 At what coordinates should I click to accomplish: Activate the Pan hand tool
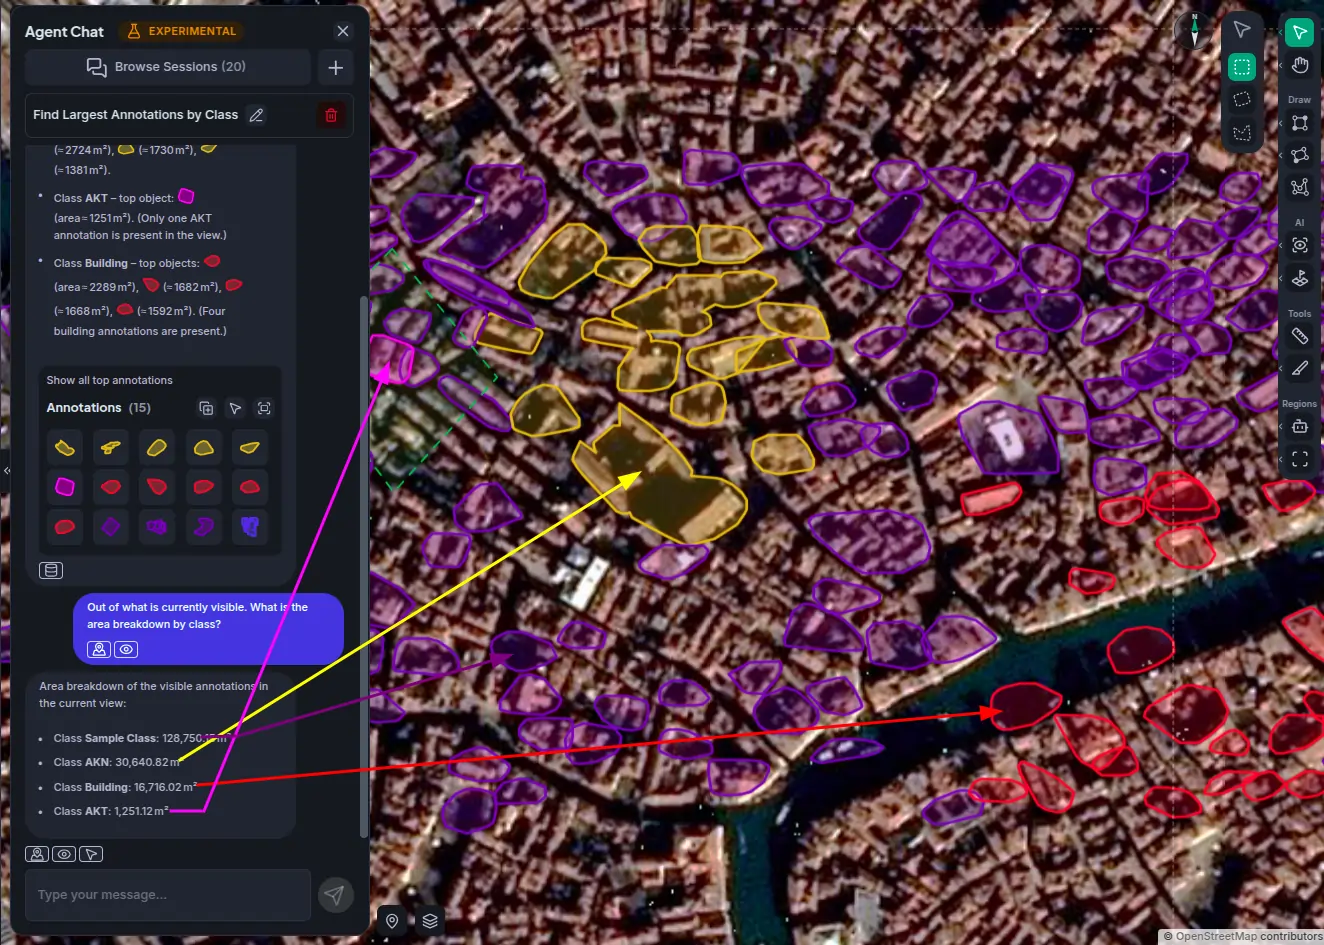[x=1299, y=65]
